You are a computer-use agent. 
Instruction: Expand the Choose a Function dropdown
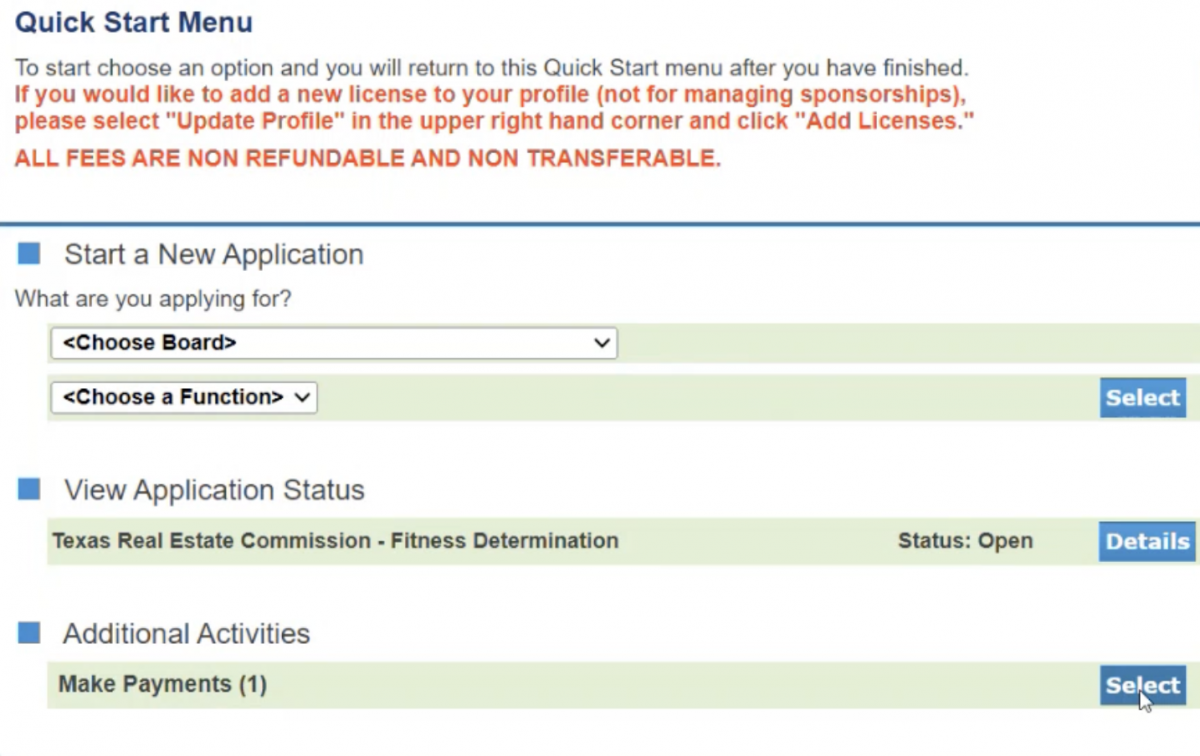[x=184, y=397]
